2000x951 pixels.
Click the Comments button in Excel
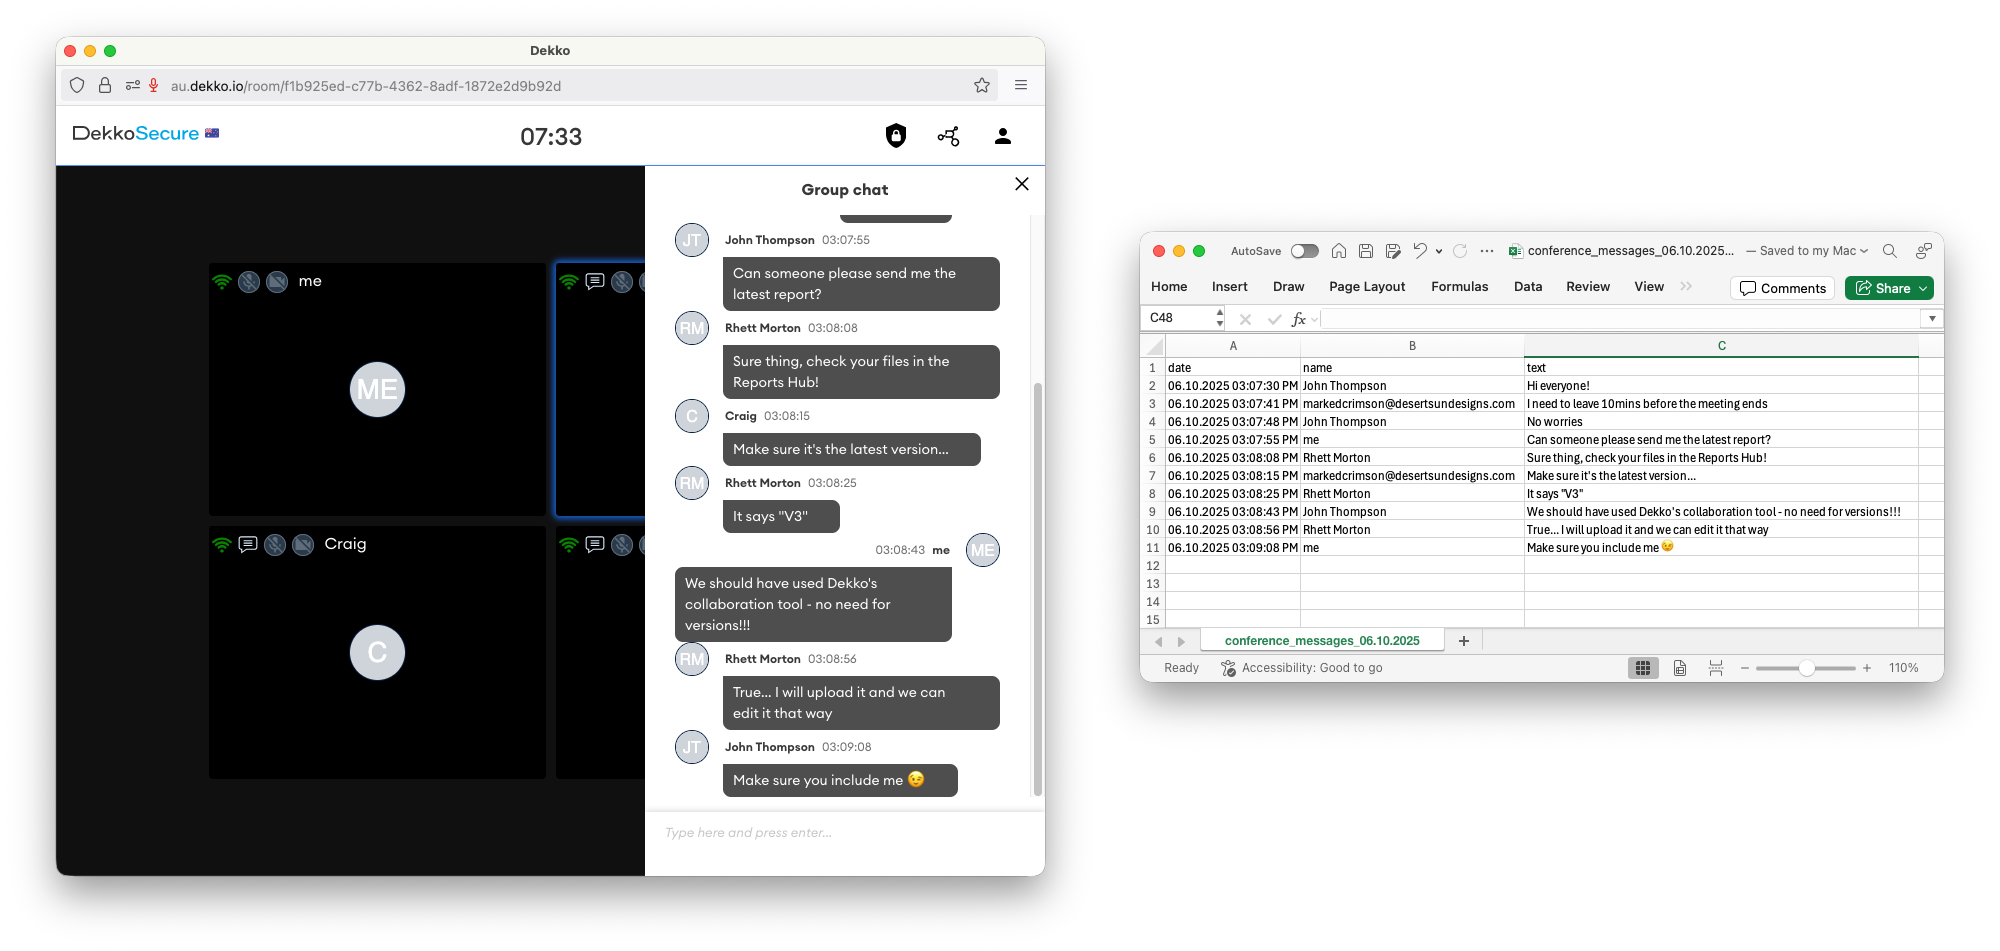(1783, 288)
